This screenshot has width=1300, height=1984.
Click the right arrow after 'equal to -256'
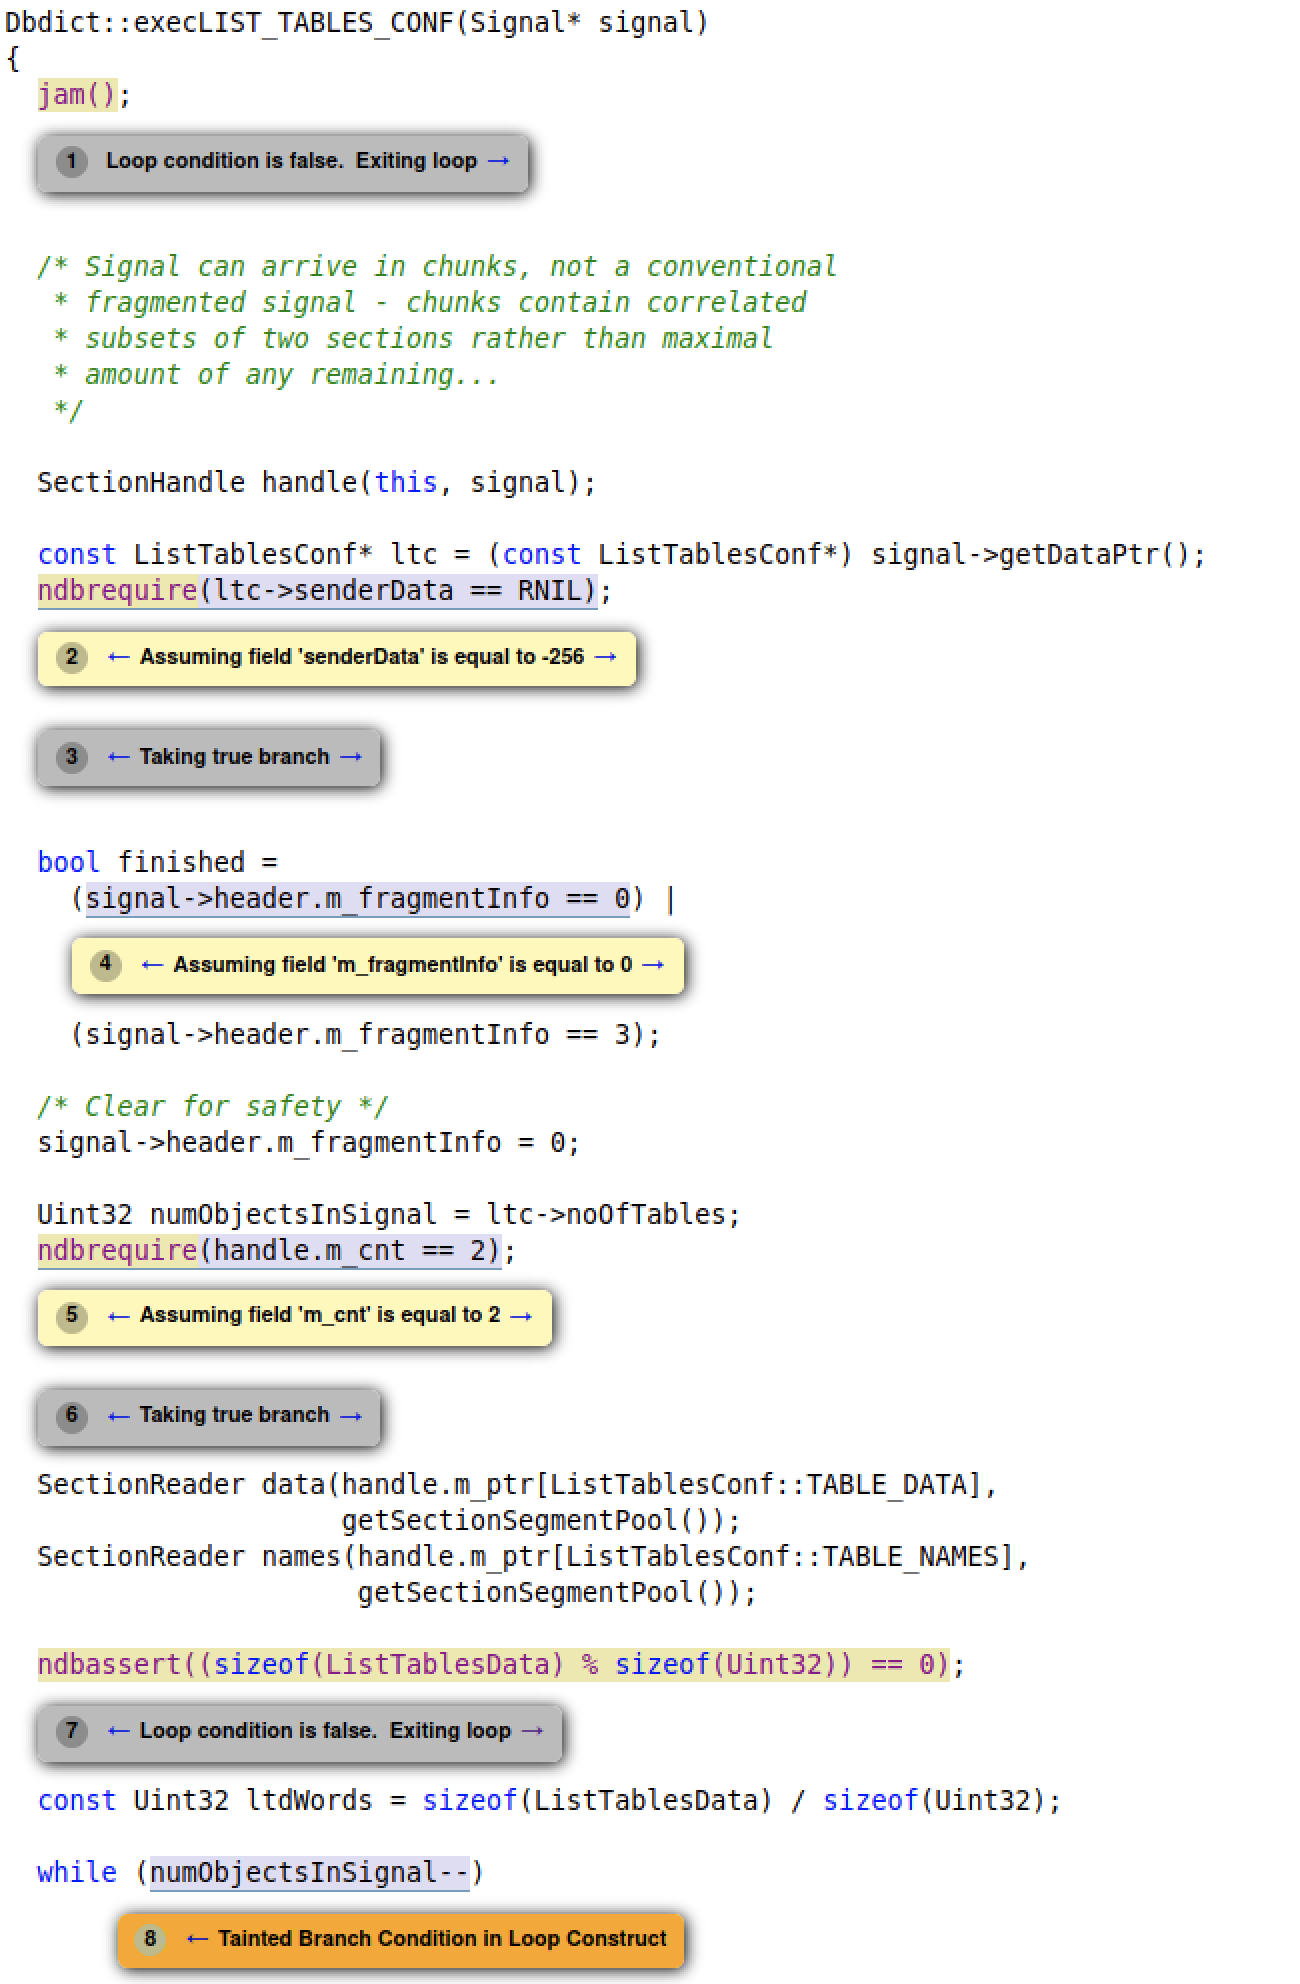tap(605, 657)
